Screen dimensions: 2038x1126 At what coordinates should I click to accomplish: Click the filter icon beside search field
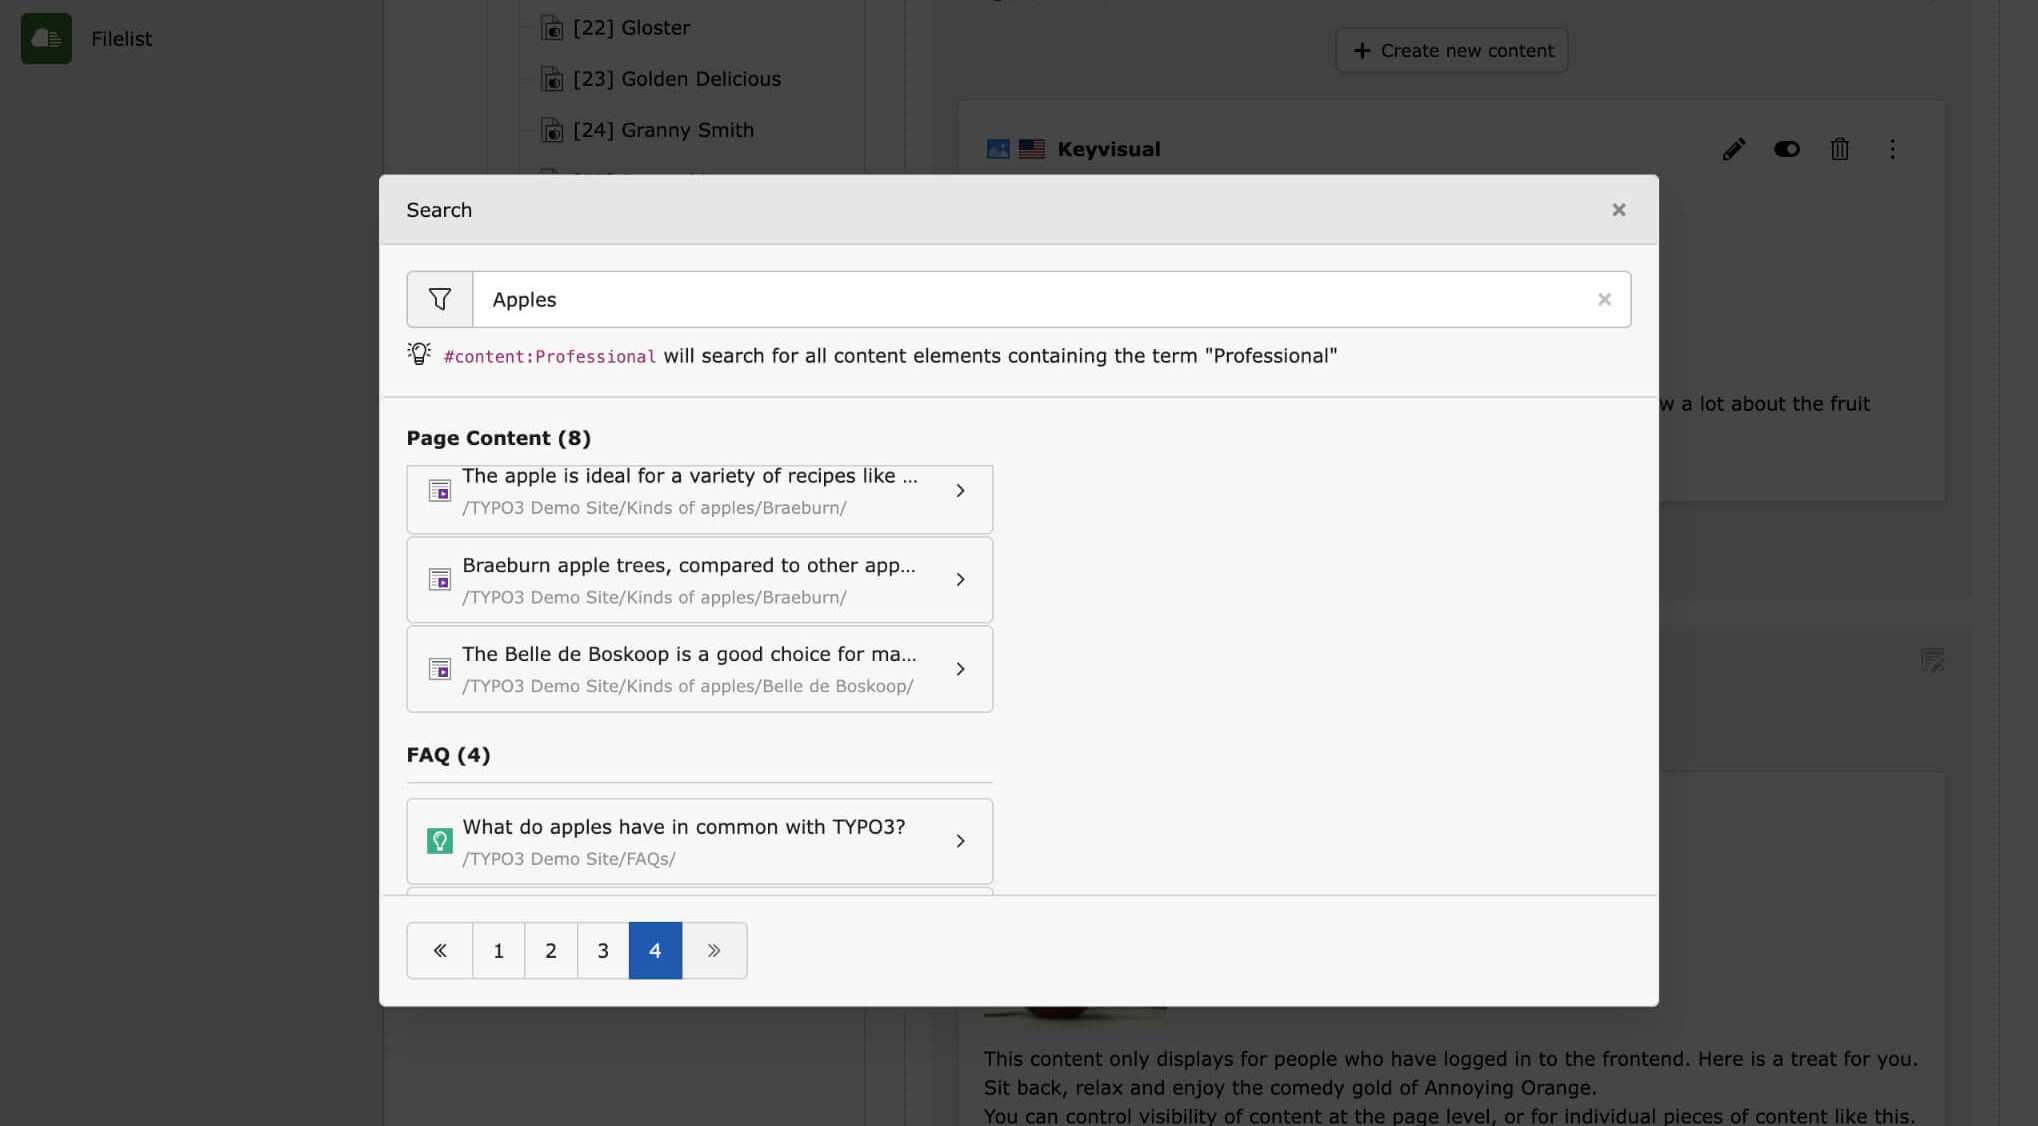[x=439, y=299]
